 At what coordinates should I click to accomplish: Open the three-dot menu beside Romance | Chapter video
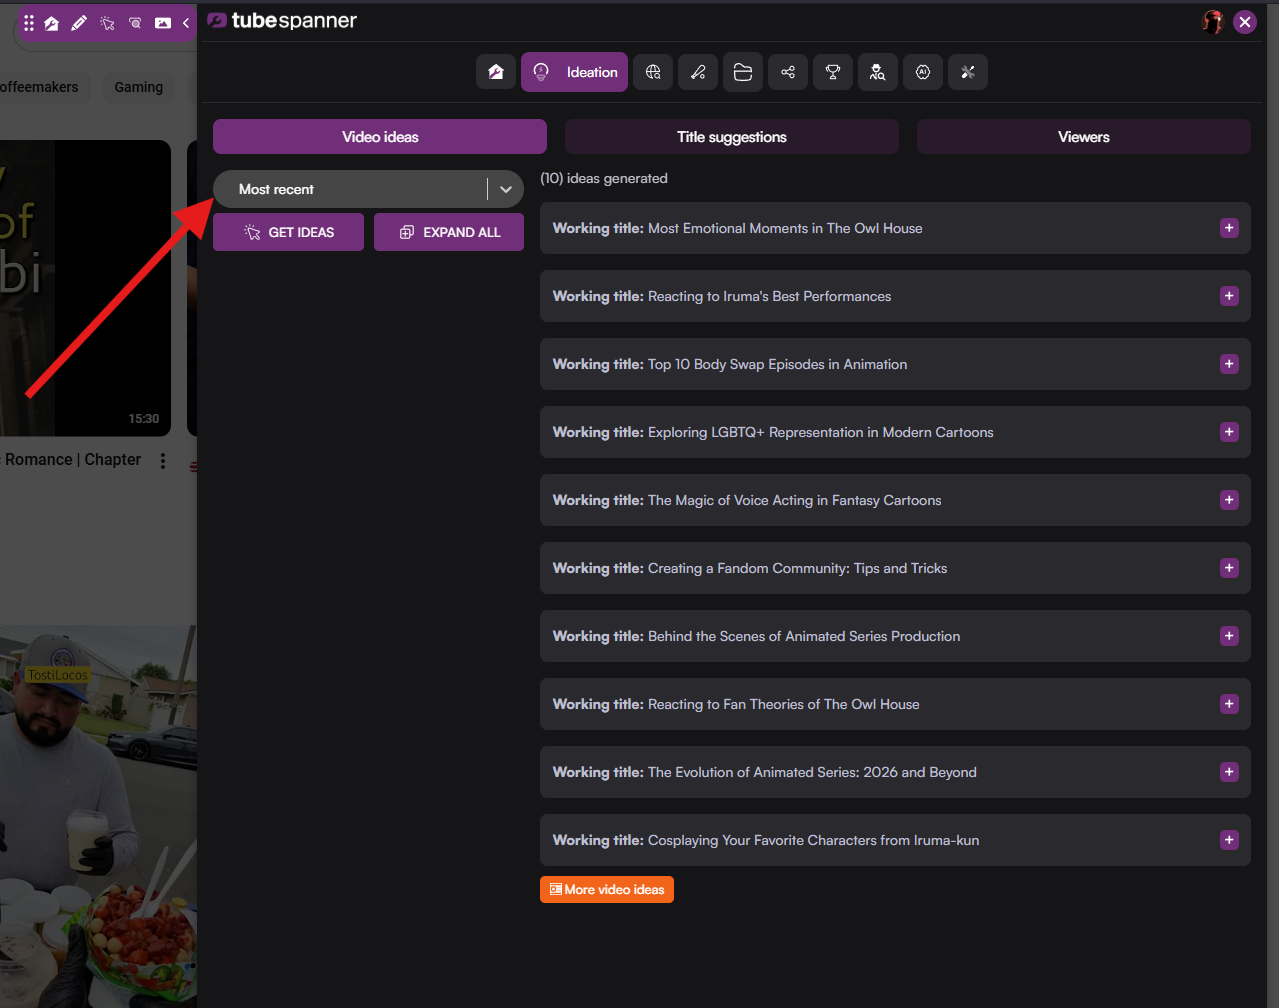coord(163,461)
